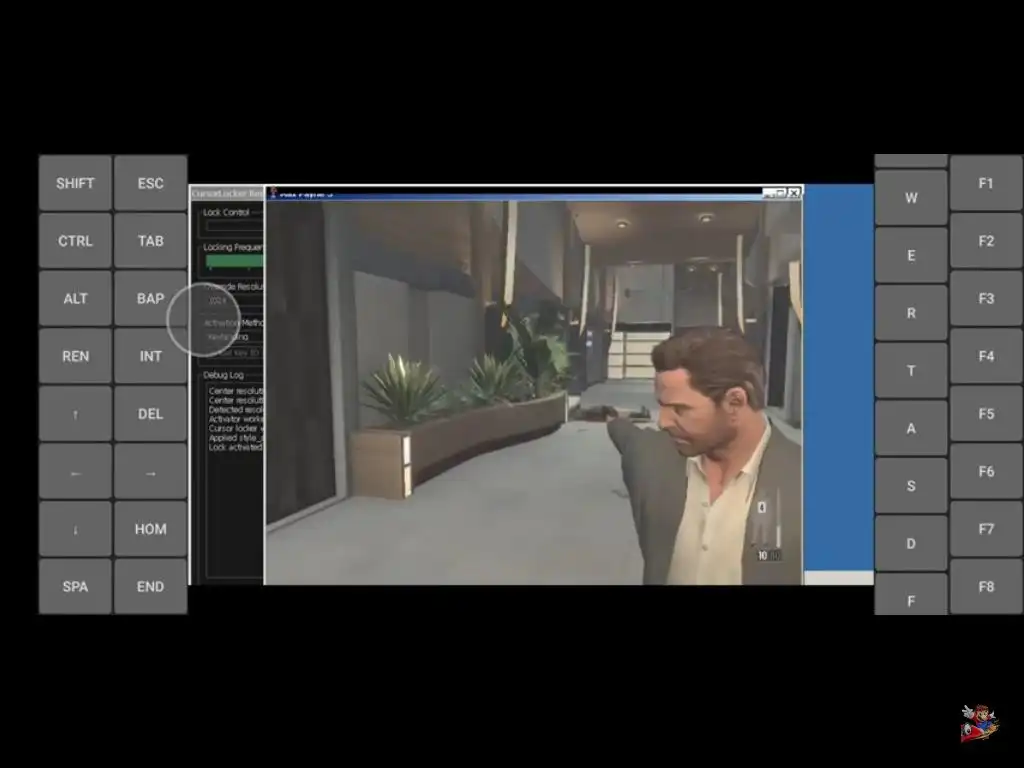This screenshot has width=1024, height=768.
Task: Tap the F2 function key
Action: click(x=986, y=241)
